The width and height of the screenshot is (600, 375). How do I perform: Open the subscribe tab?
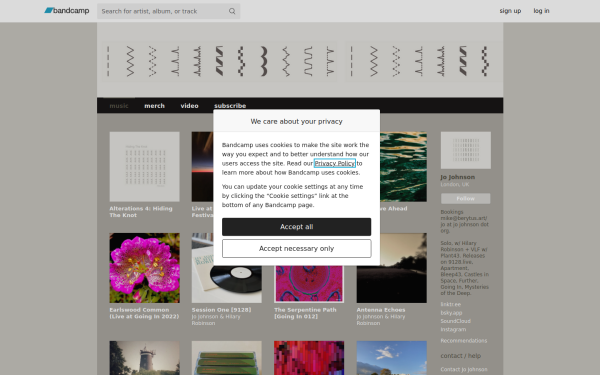[x=230, y=106]
